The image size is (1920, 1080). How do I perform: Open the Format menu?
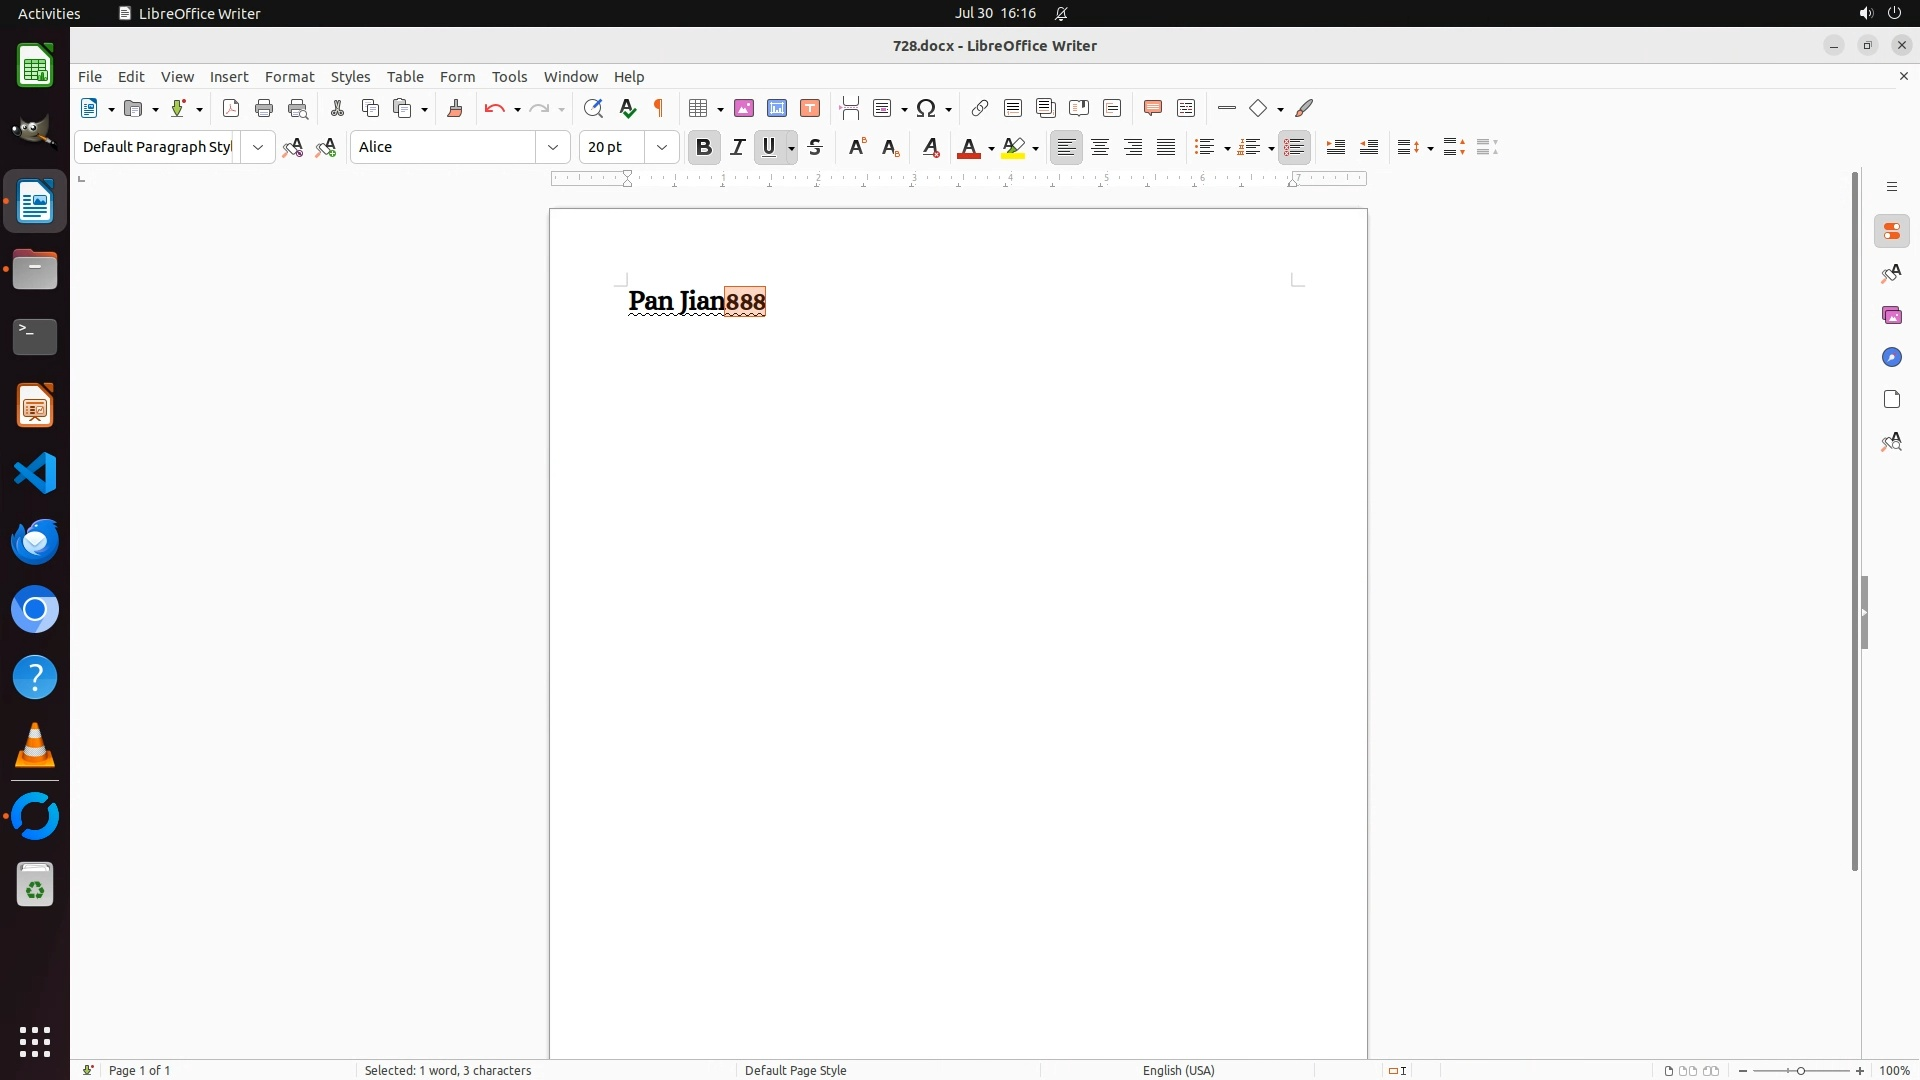[x=289, y=77]
